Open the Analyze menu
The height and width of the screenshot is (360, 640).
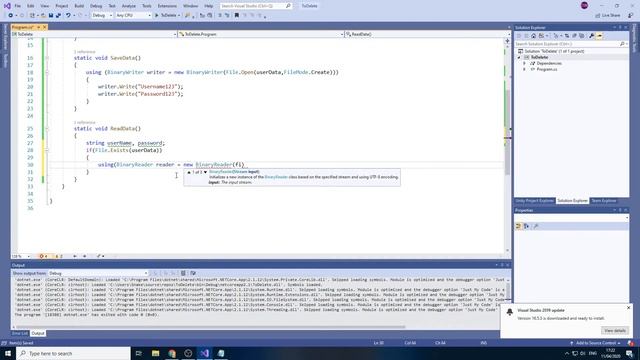click(x=129, y=6)
